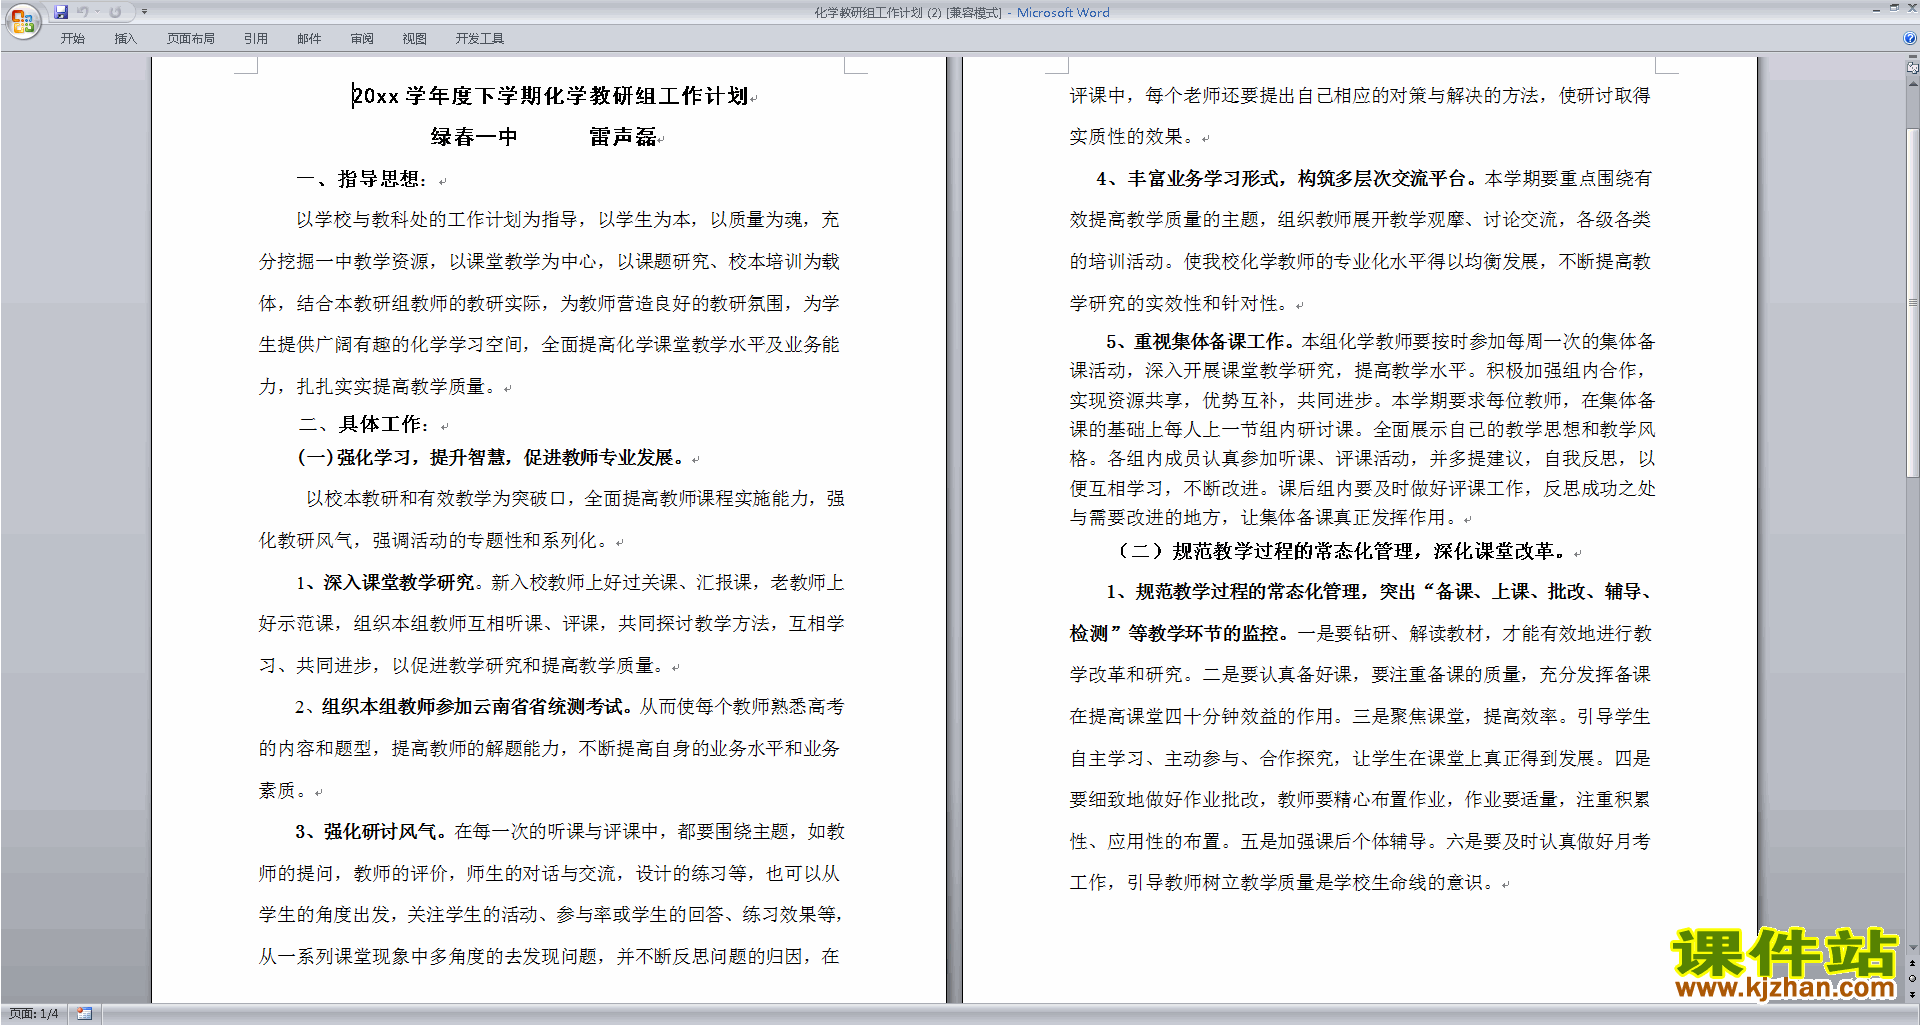Open the Office Button menu

coord(22,21)
